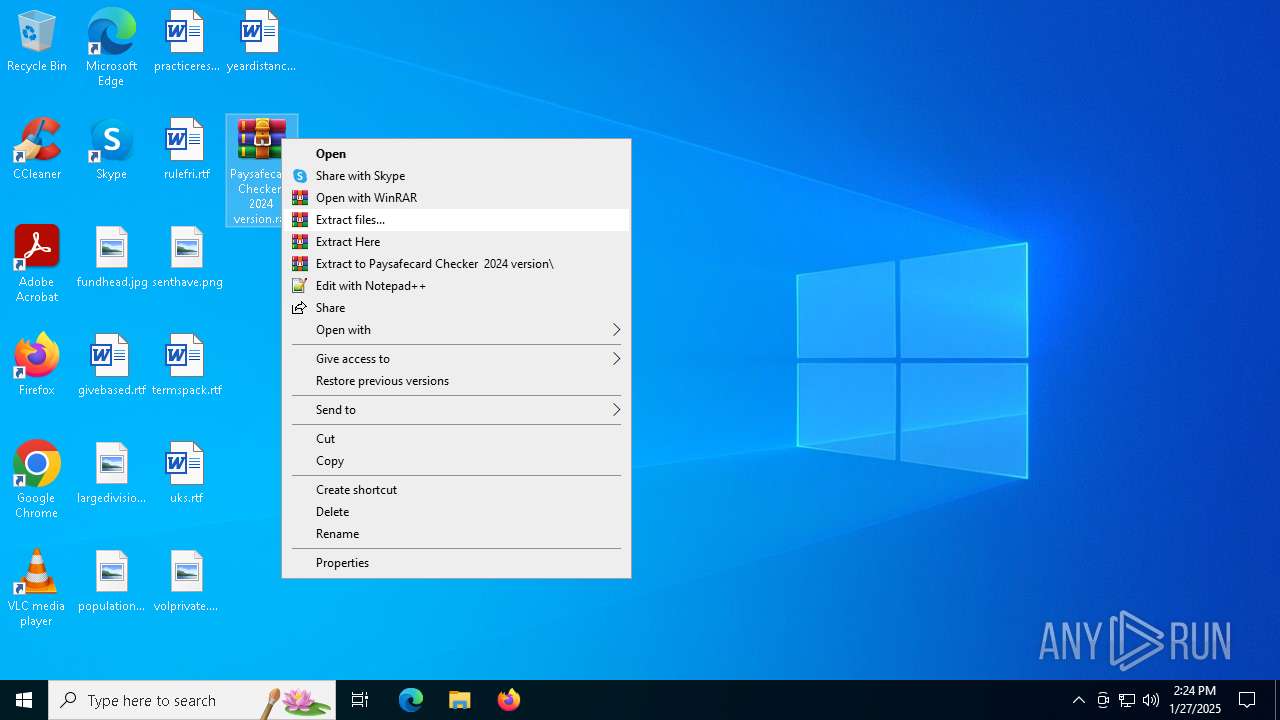Open File Explorer from the taskbar
The image size is (1280, 720).
coord(459,700)
